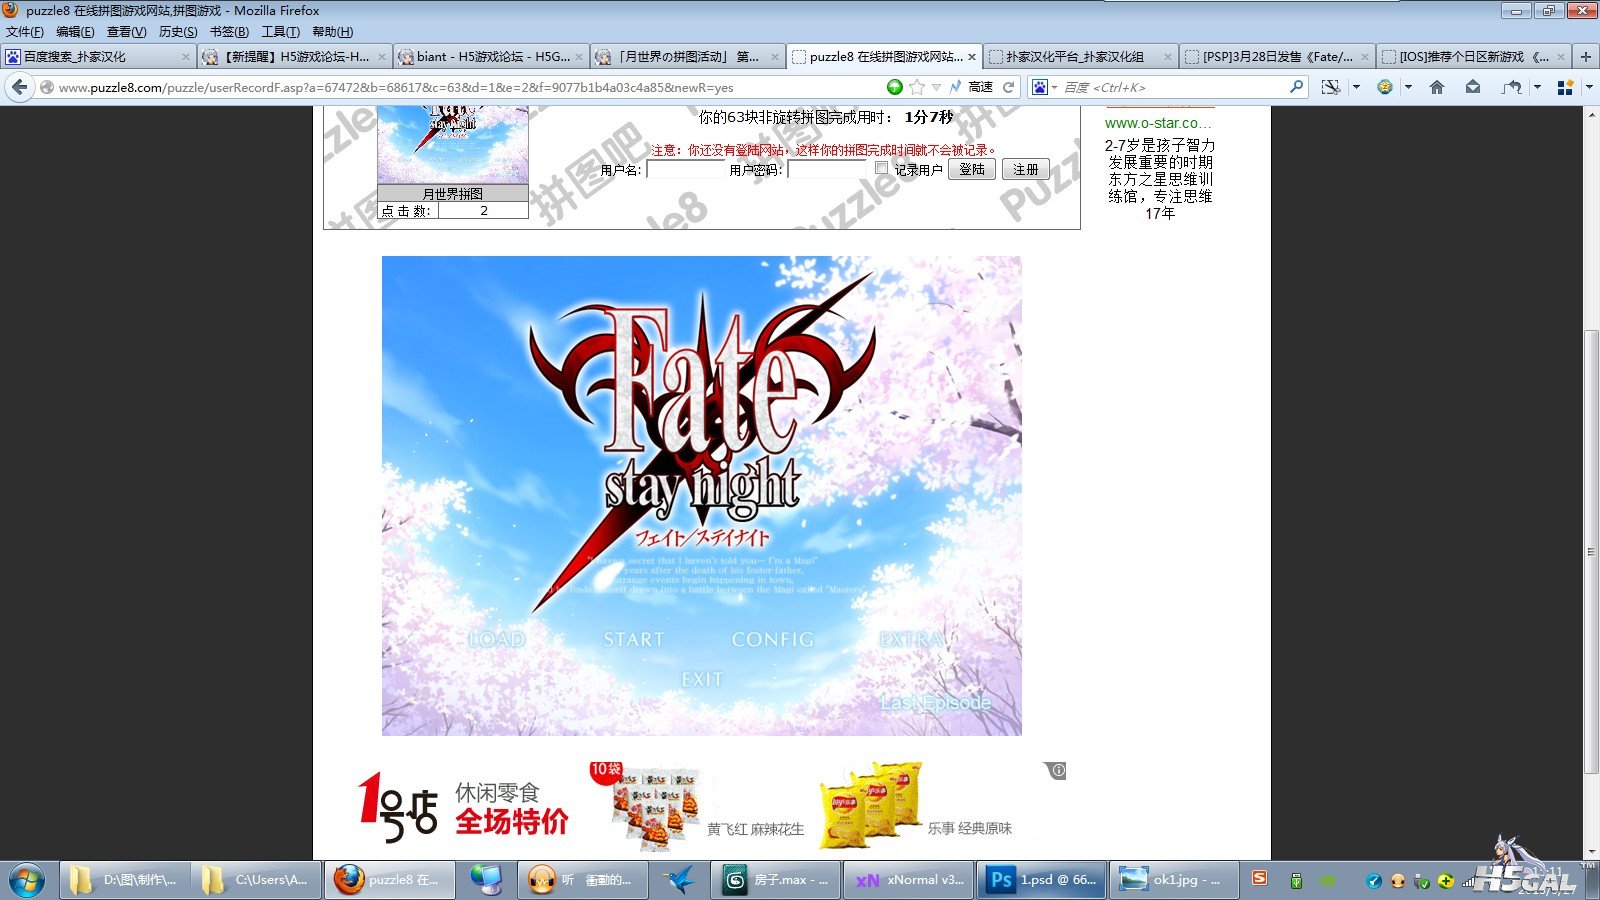Open the 查看(V) menu
This screenshot has height=900, width=1600.
click(127, 32)
